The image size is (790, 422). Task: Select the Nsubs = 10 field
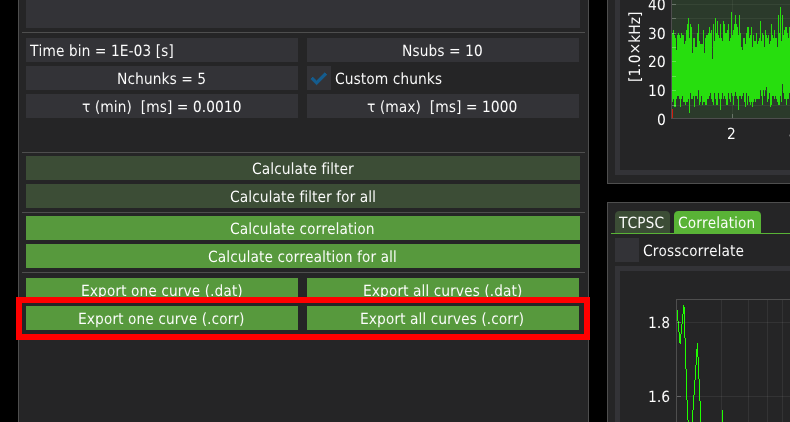442,50
